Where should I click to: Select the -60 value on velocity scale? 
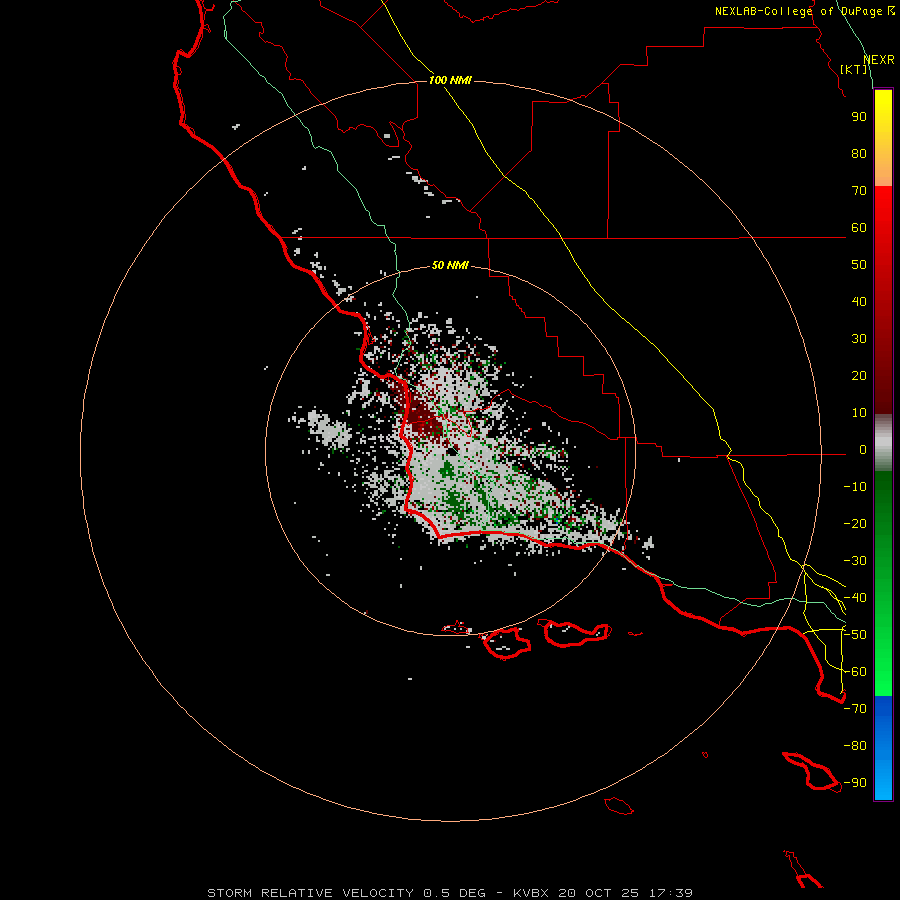(855, 672)
